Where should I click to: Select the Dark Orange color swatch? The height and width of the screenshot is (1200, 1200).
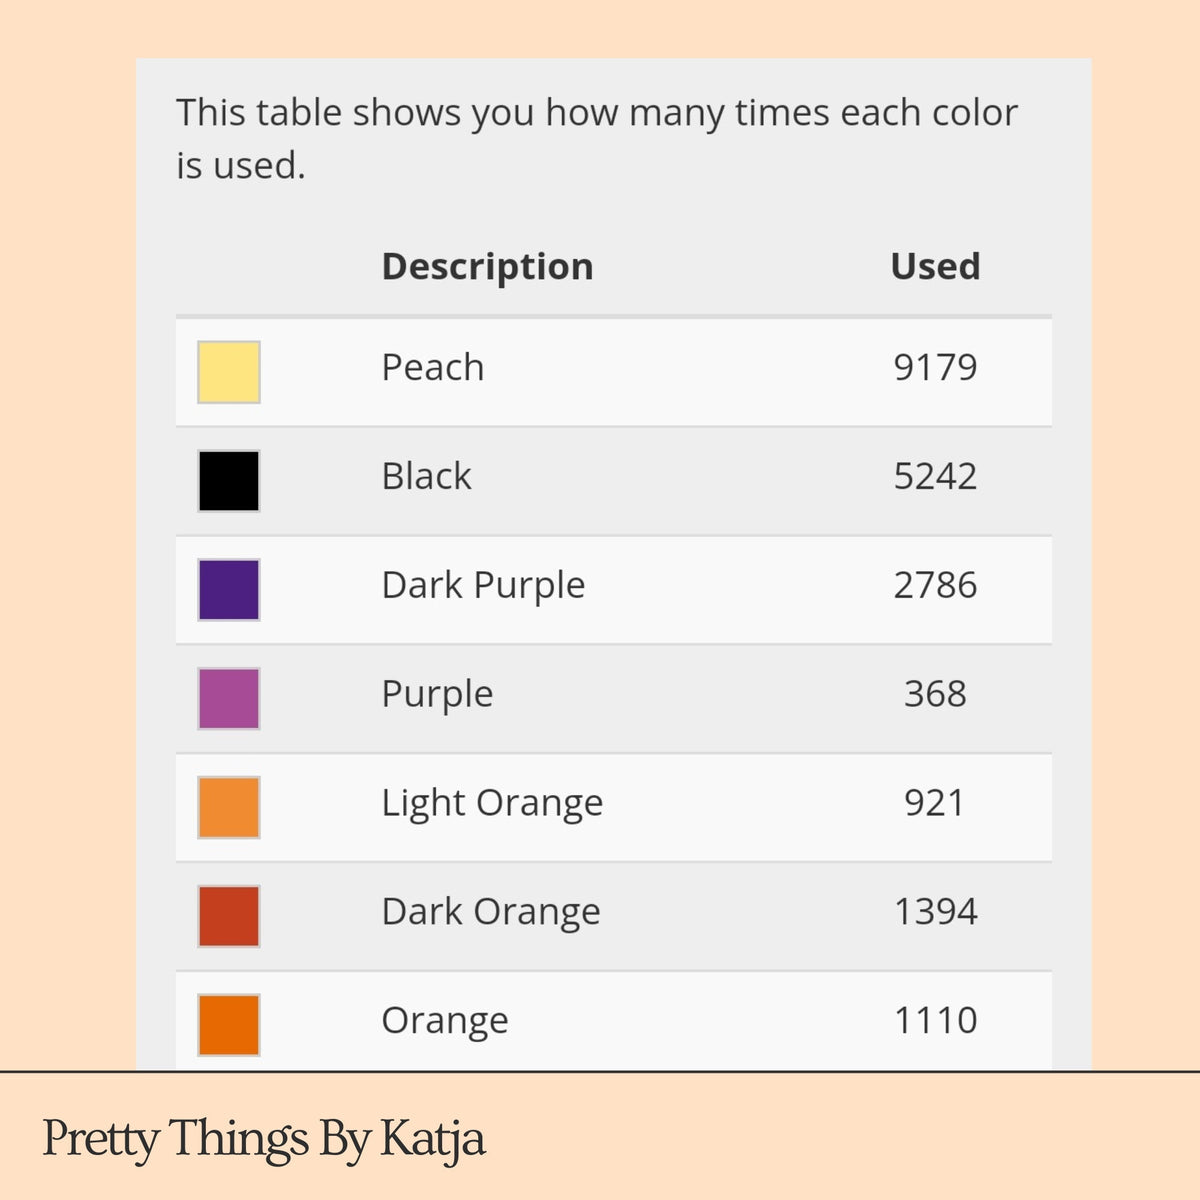(229, 916)
